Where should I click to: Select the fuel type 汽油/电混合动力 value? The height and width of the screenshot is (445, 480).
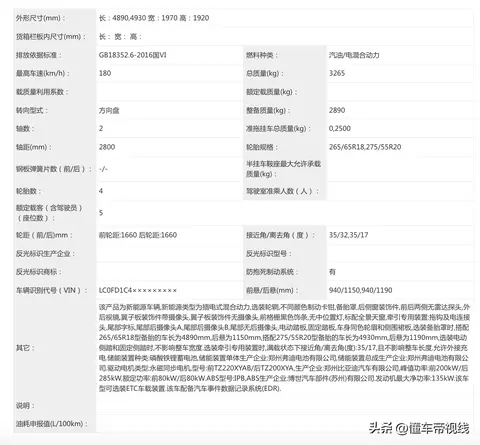(354, 55)
